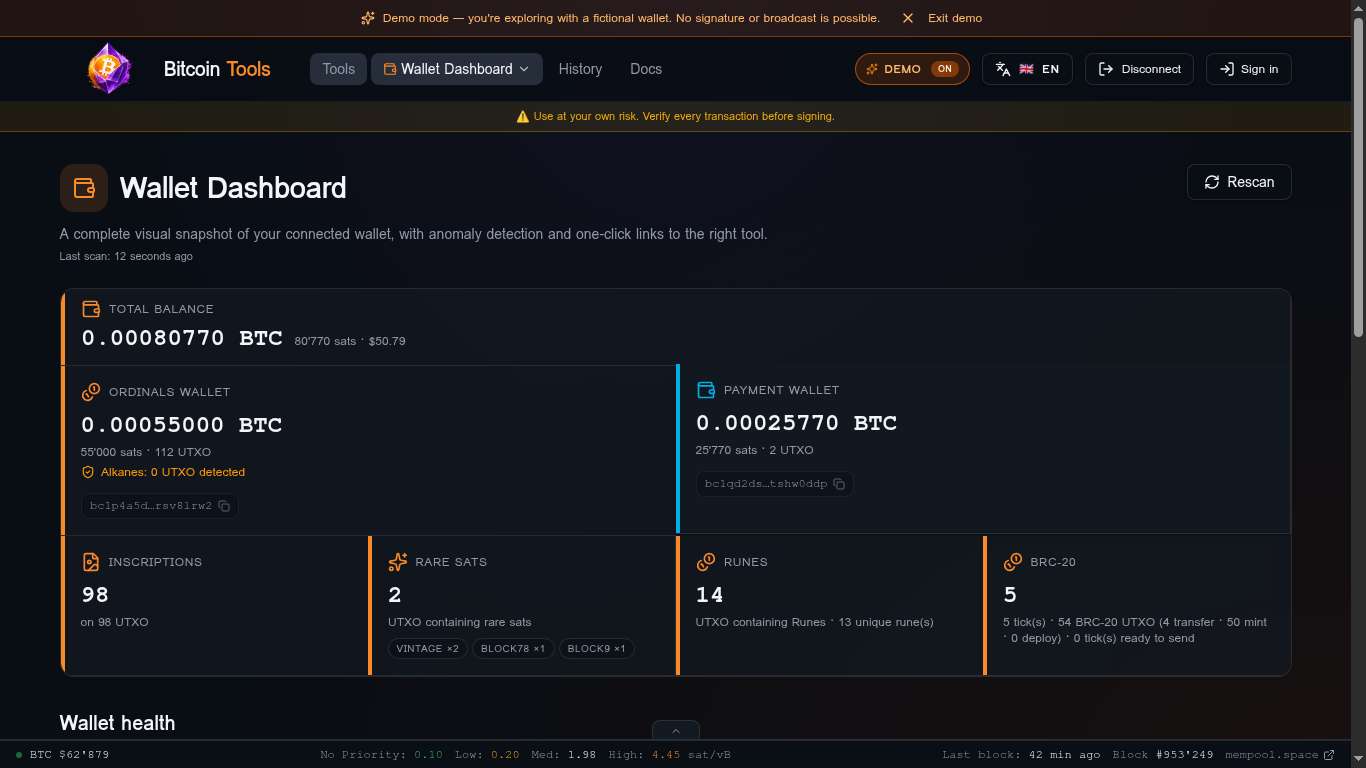Viewport: 1366px width, 768px height.
Task: Click the Ordinals Wallet coin icon
Action: pos(91,392)
